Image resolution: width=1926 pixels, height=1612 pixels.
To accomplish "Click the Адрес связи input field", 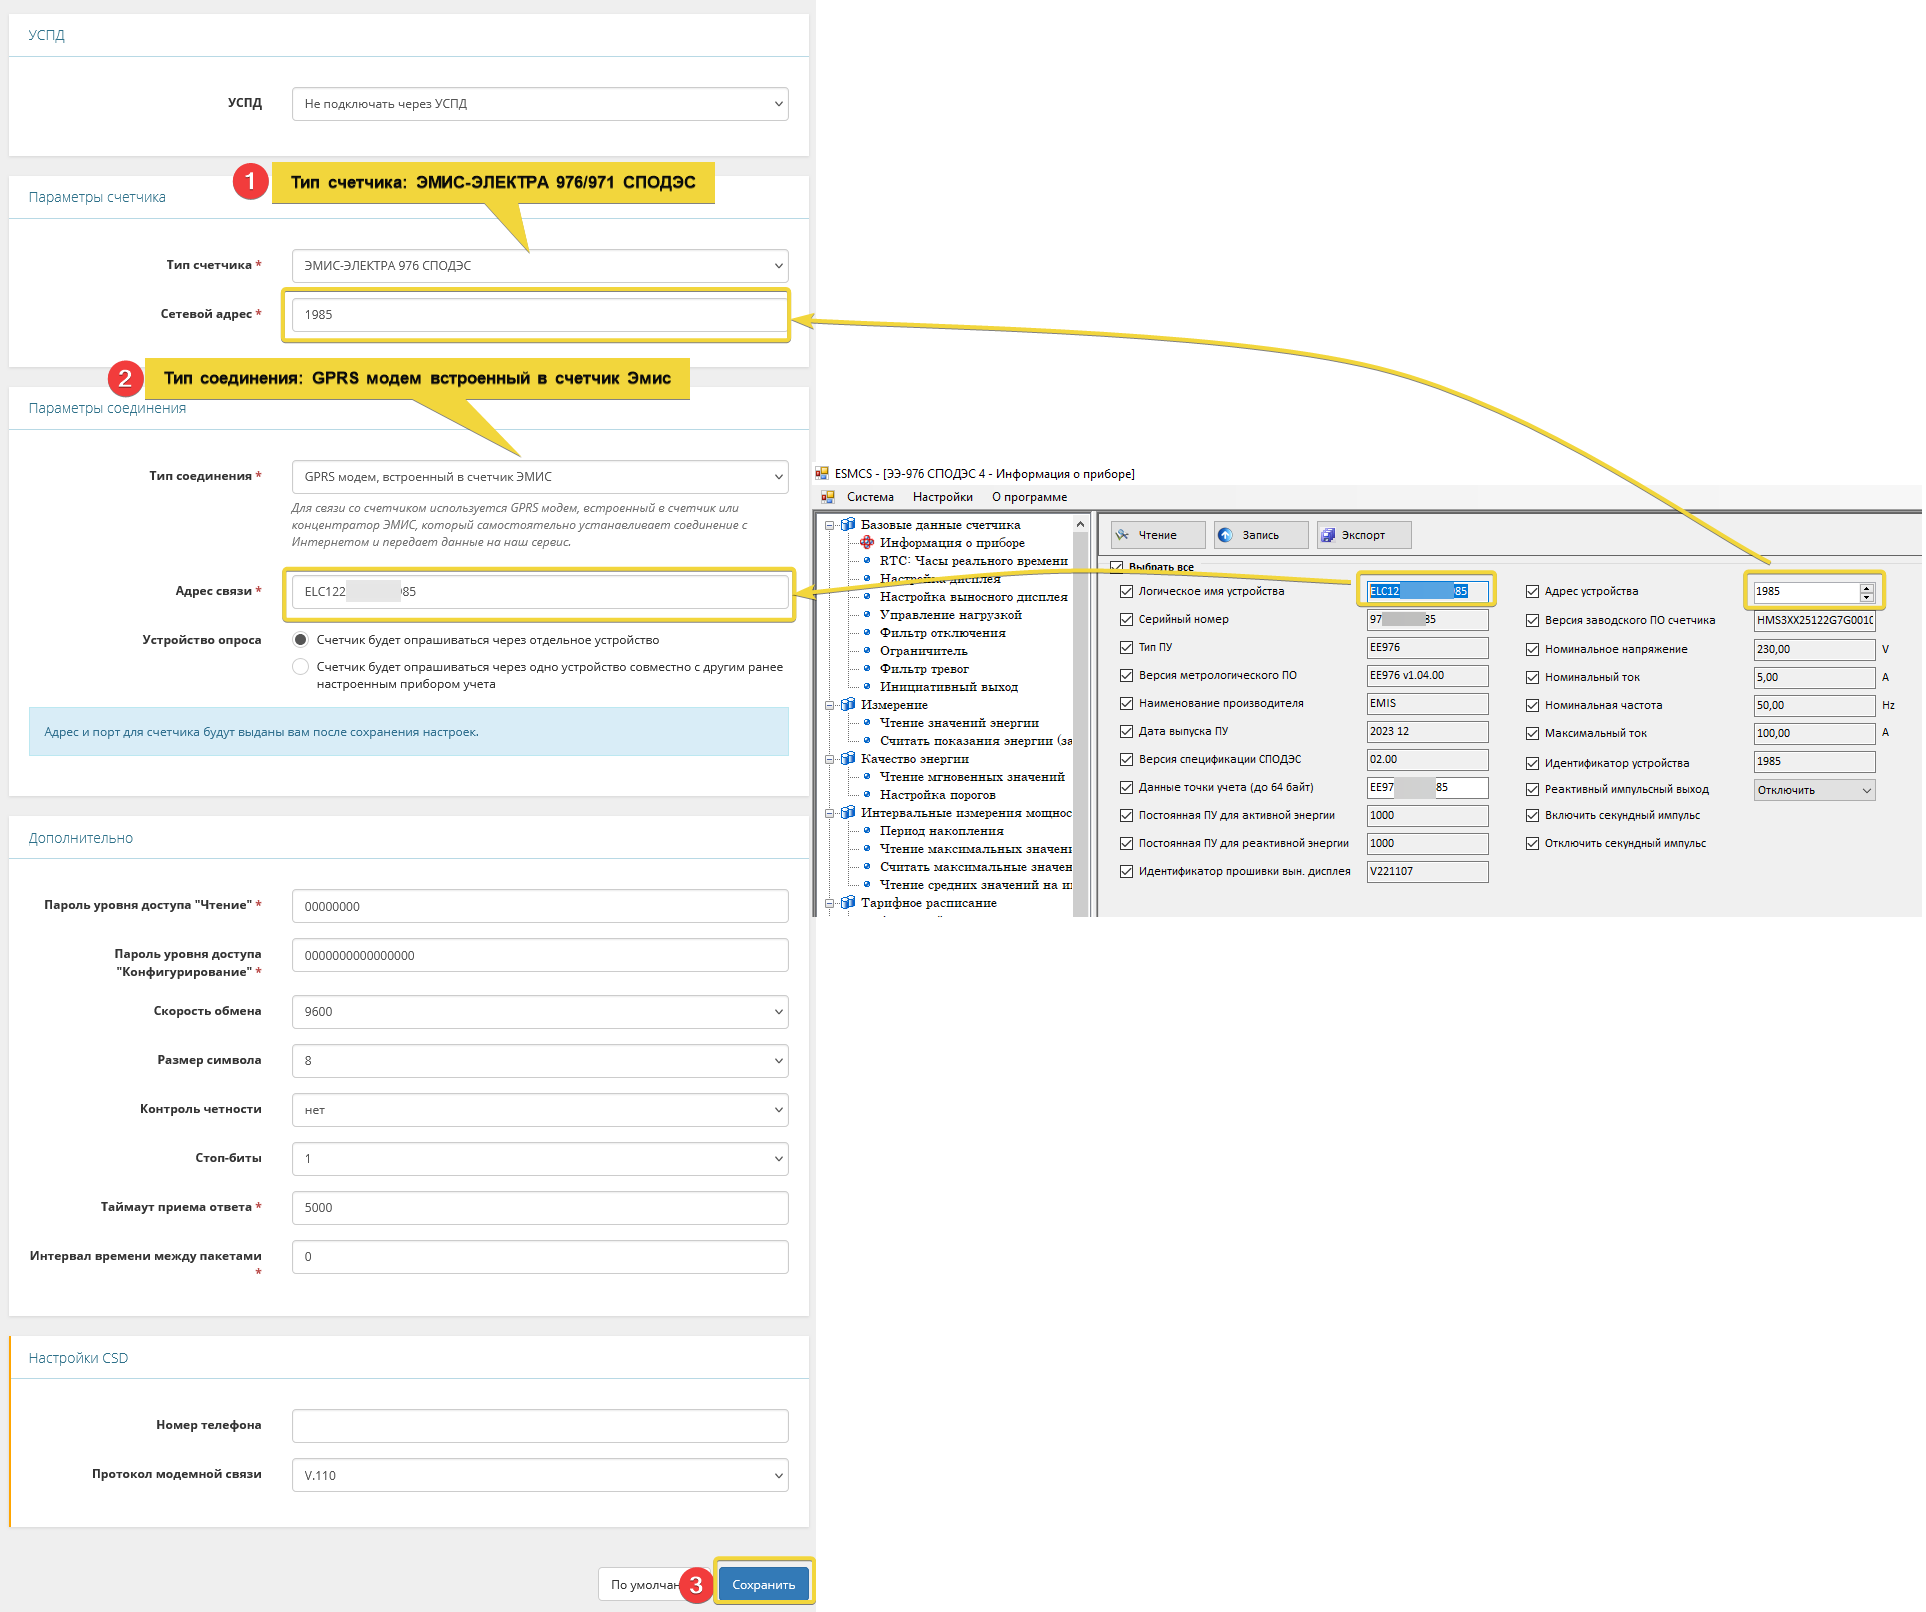I will point(540,592).
